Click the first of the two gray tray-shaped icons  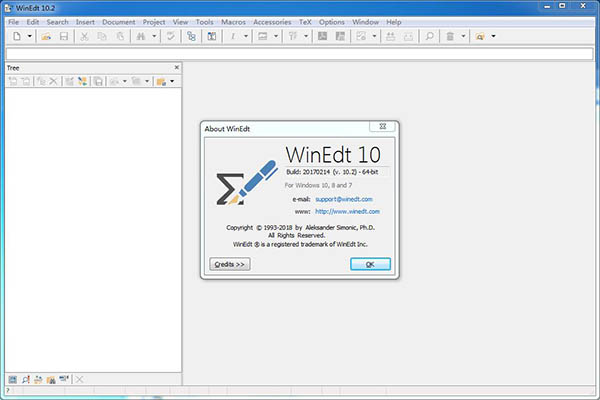[x=390, y=36]
